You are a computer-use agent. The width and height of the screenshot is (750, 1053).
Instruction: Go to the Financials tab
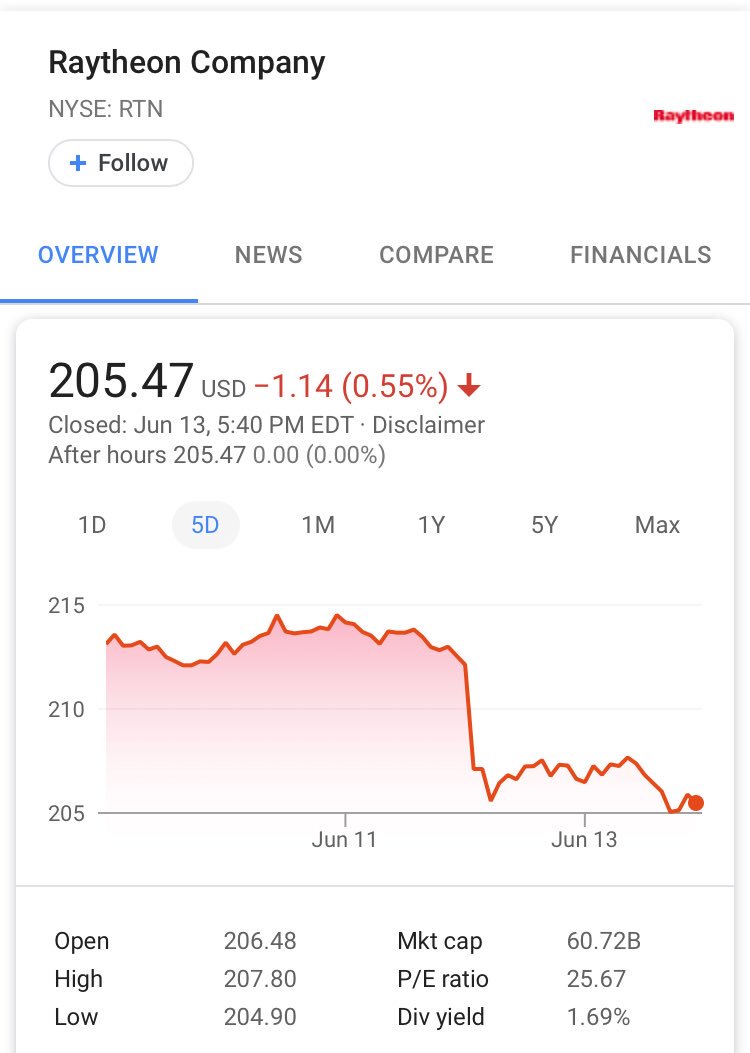641,255
